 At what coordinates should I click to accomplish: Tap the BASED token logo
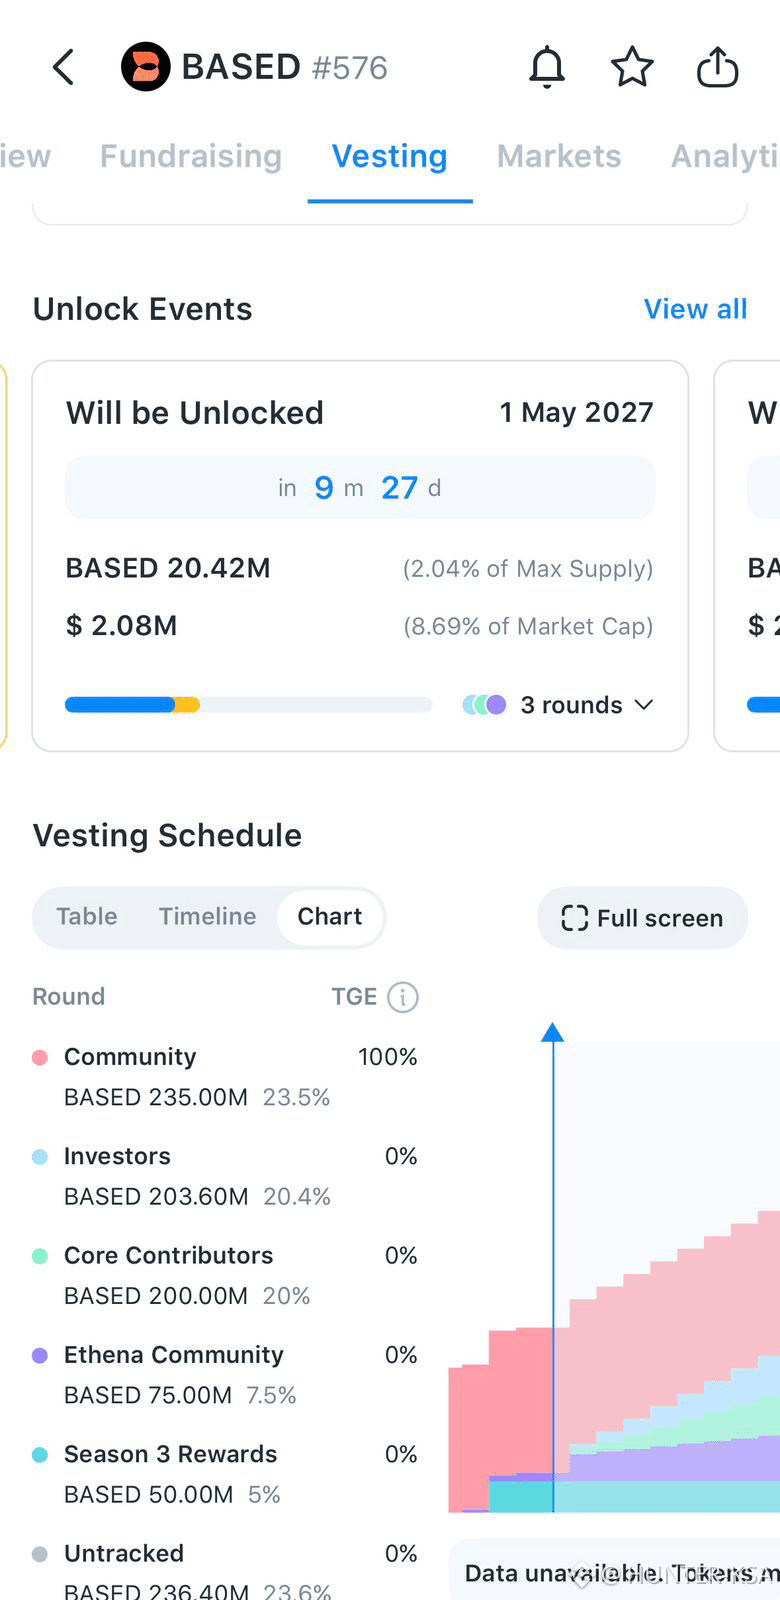[x=146, y=67]
